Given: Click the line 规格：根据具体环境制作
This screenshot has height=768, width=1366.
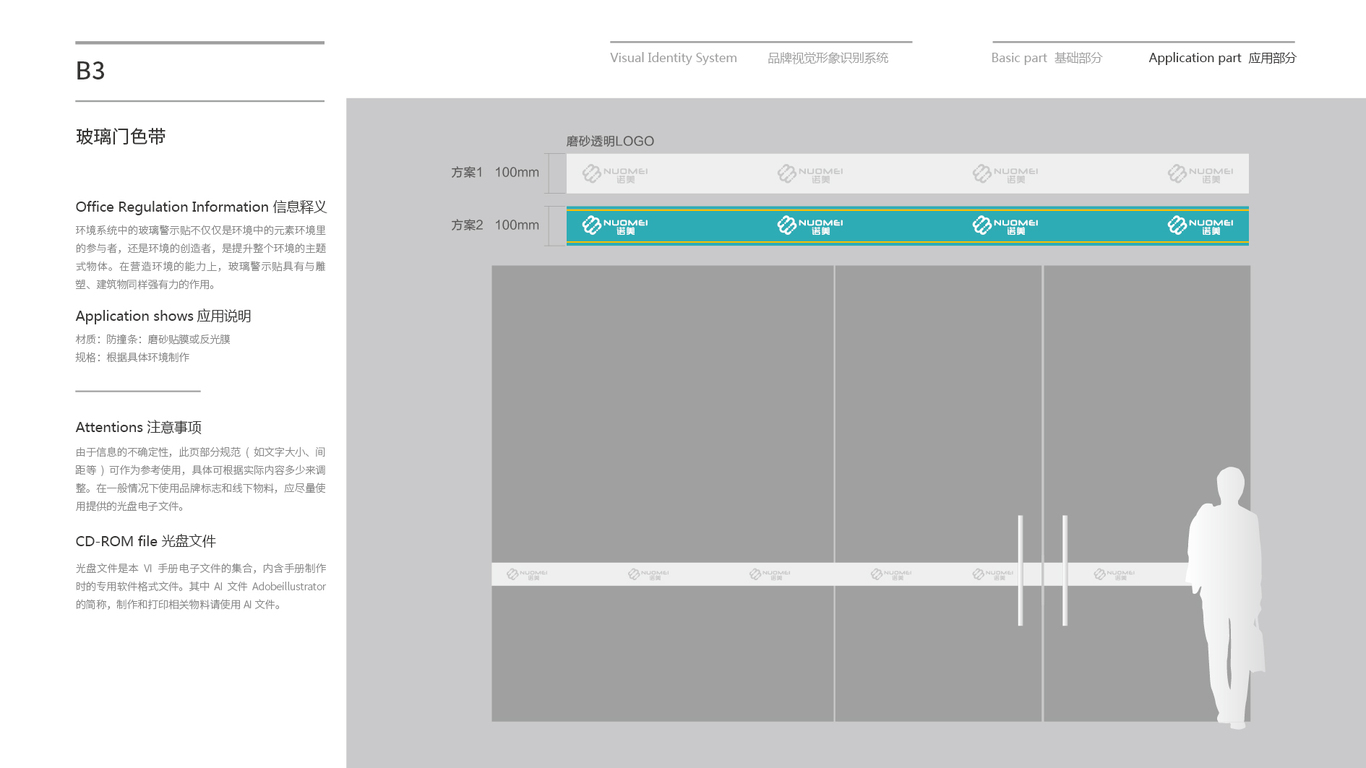Looking at the screenshot, I should pyautogui.click(x=132, y=357).
